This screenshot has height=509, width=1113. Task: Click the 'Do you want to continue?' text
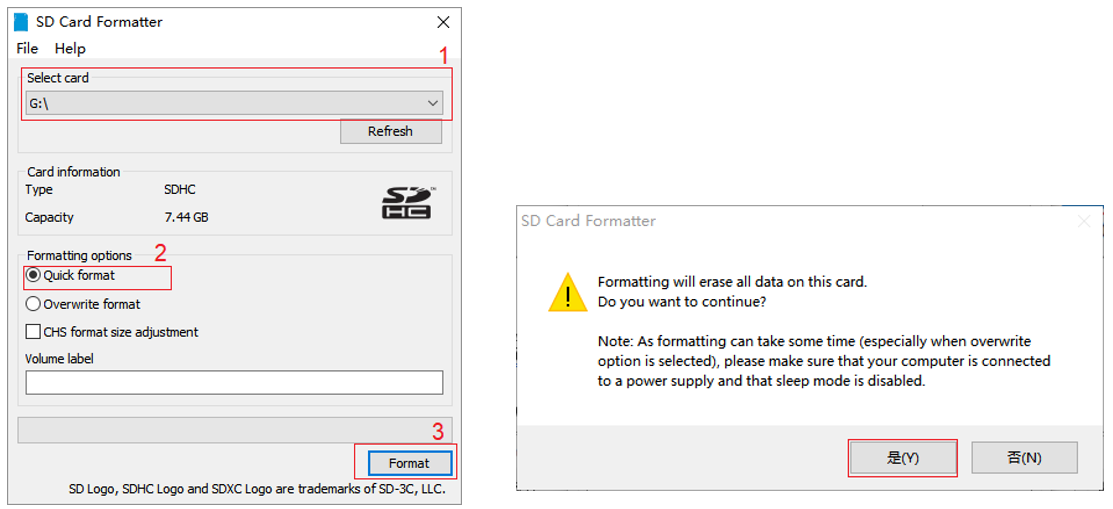pyautogui.click(x=682, y=301)
